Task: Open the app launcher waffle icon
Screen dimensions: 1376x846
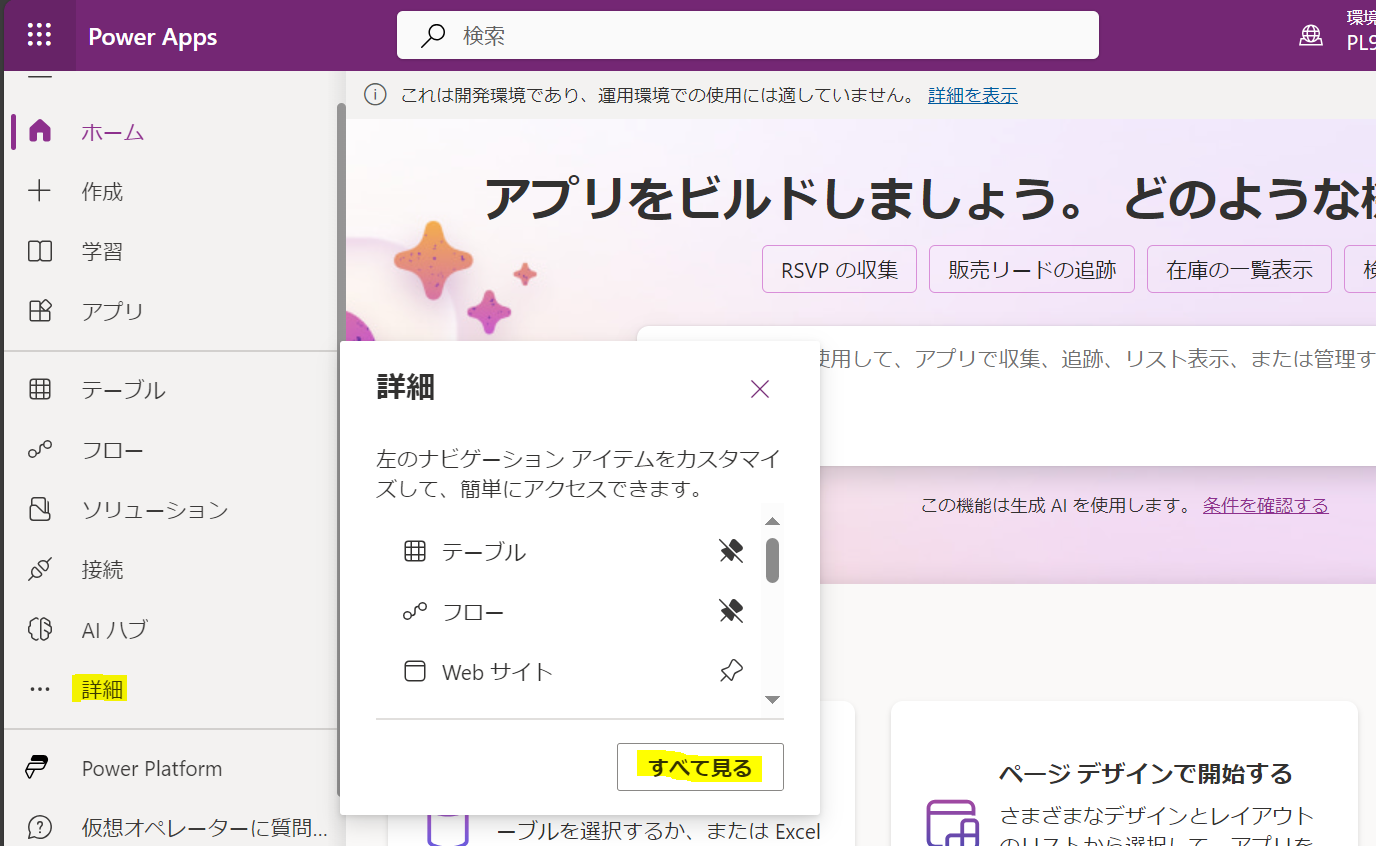Action: [39, 36]
